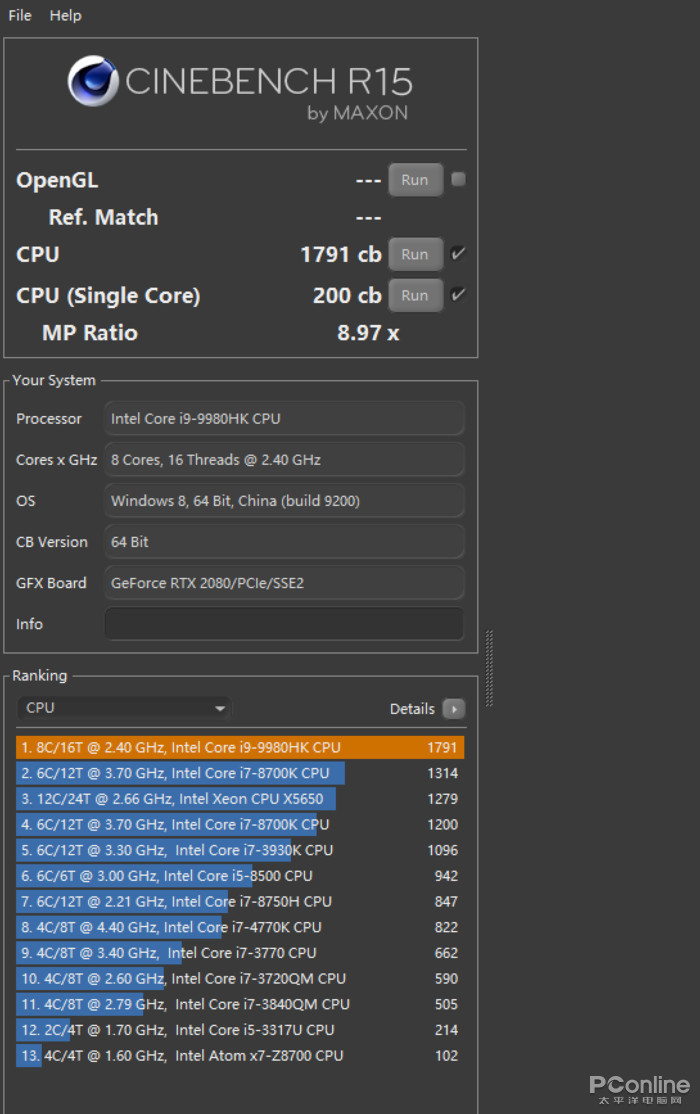The image size is (700, 1114).
Task: Click the Details arrow icon
Action: (x=453, y=709)
